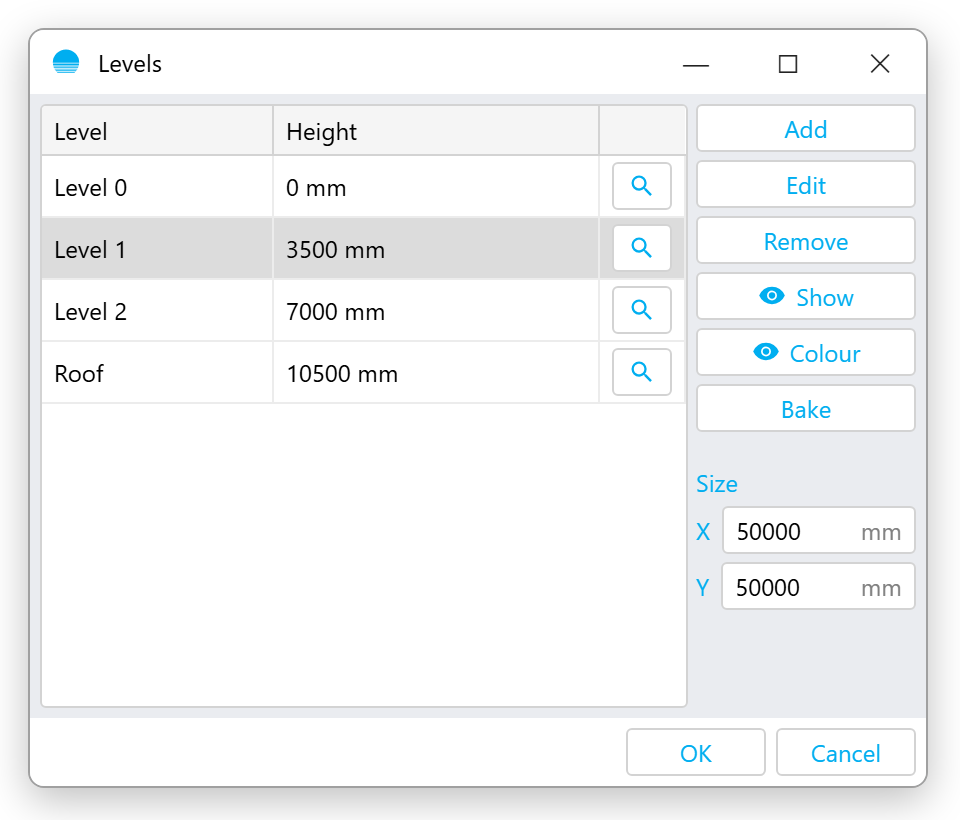Close the Levels window

[x=880, y=64]
